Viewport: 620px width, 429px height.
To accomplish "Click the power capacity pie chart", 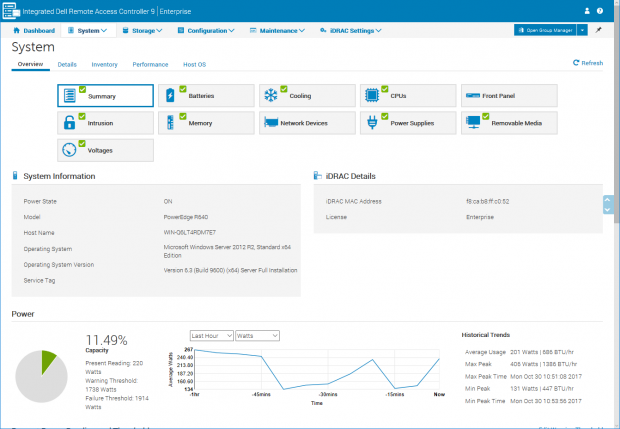I will 41,375.
